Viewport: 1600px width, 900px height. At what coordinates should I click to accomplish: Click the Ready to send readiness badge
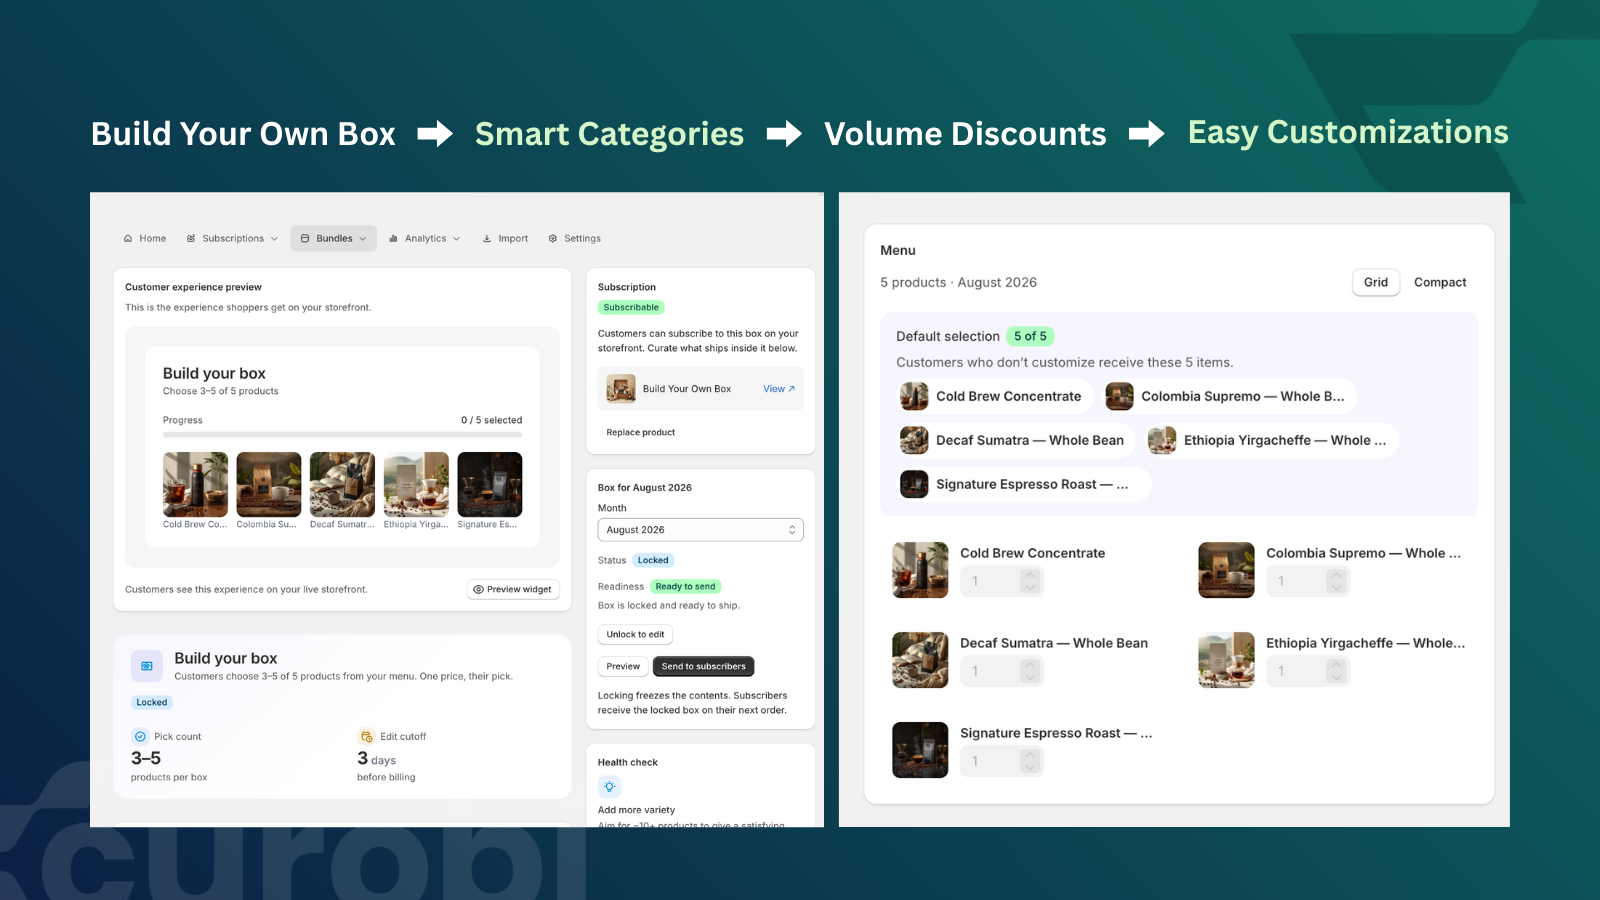point(686,587)
